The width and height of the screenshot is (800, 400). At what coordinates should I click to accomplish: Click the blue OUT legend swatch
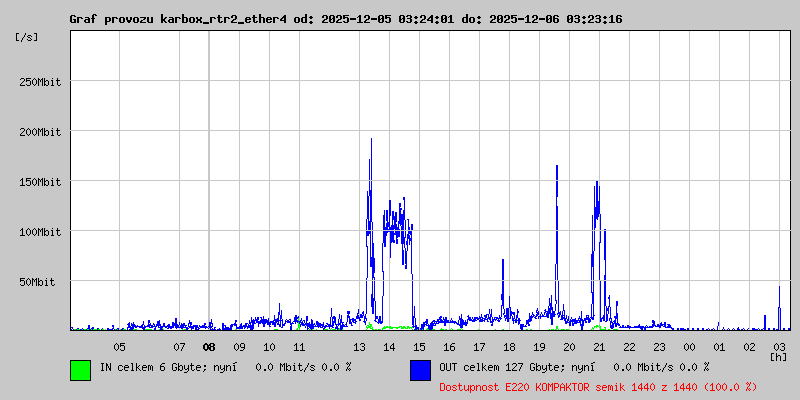[x=420, y=370]
